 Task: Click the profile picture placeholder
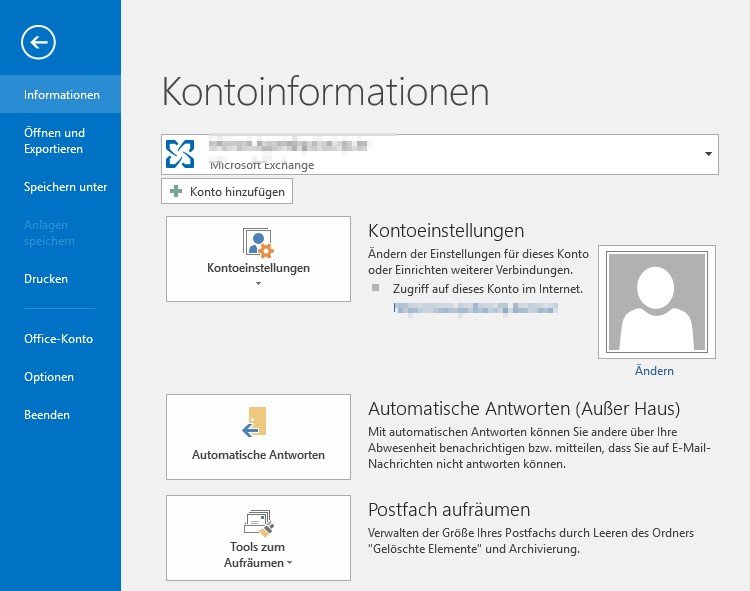[655, 301]
